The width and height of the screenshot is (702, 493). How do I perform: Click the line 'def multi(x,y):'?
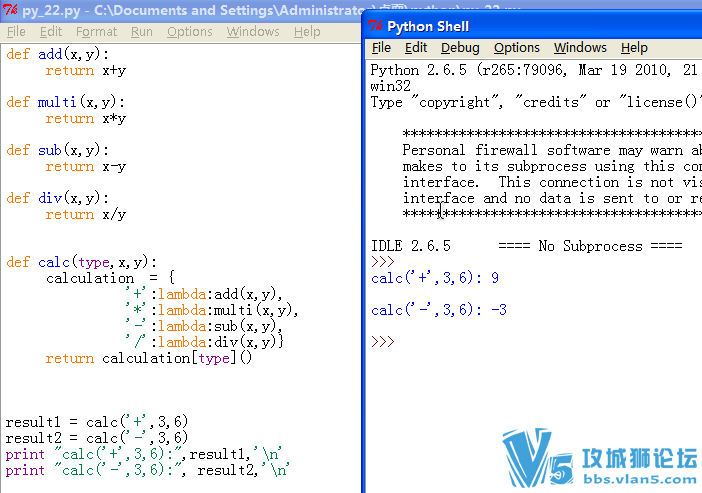coord(65,103)
